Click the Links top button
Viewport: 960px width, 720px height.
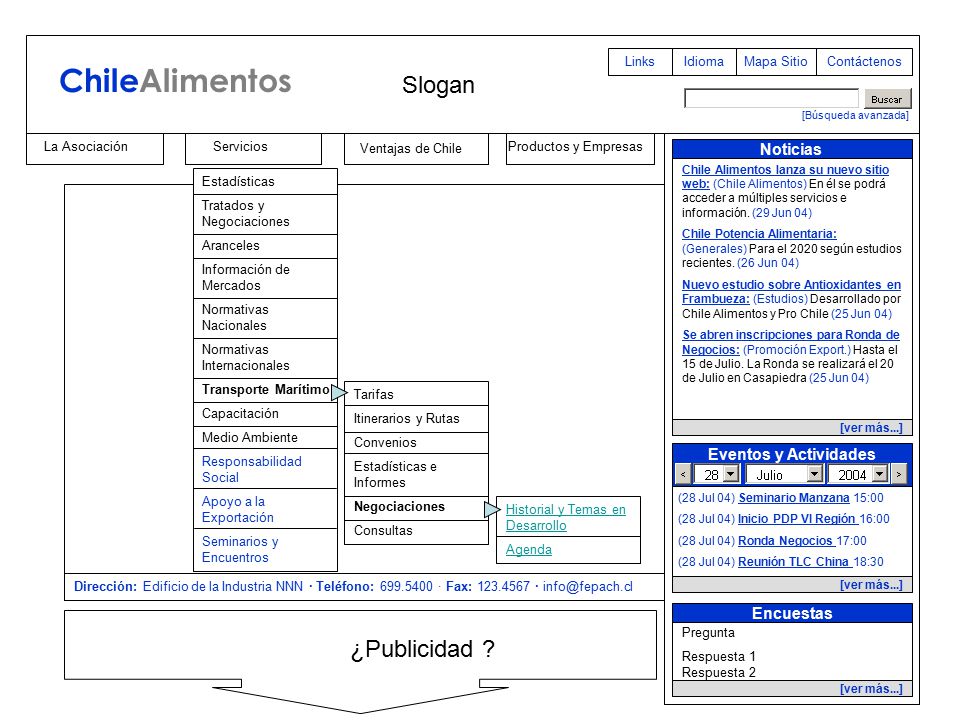point(640,62)
